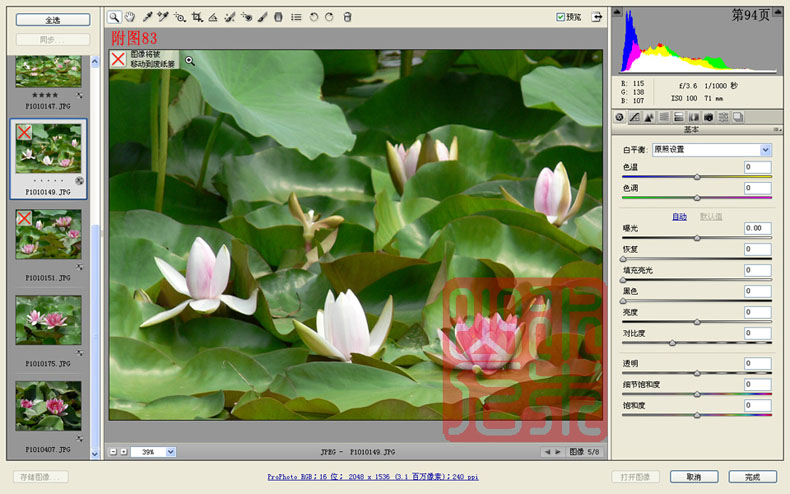Viewport: 790px width, 494px height.
Task: Open the 39% zoom level dropdown
Action: click(x=170, y=452)
